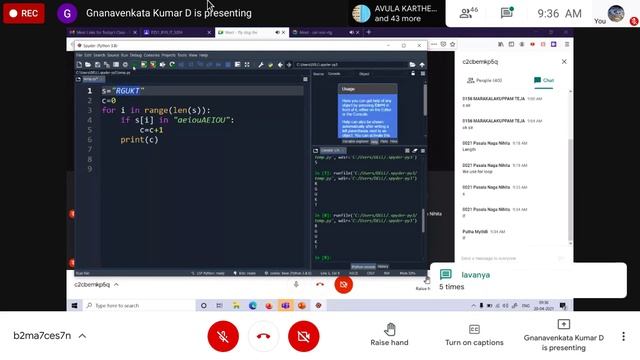Expand the b2ma7ces7n meeting details chevron
The width and height of the screenshot is (640, 360).
tap(82, 336)
